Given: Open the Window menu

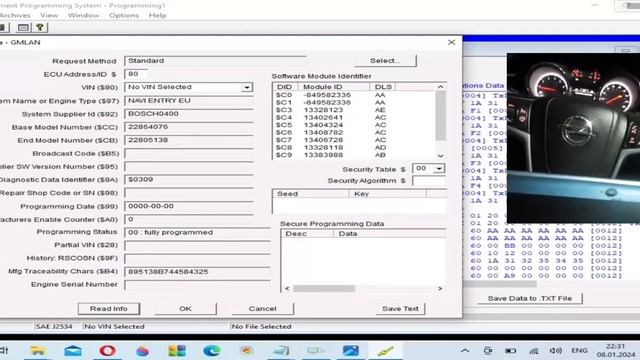Looking at the screenshot, I should tap(83, 15).
